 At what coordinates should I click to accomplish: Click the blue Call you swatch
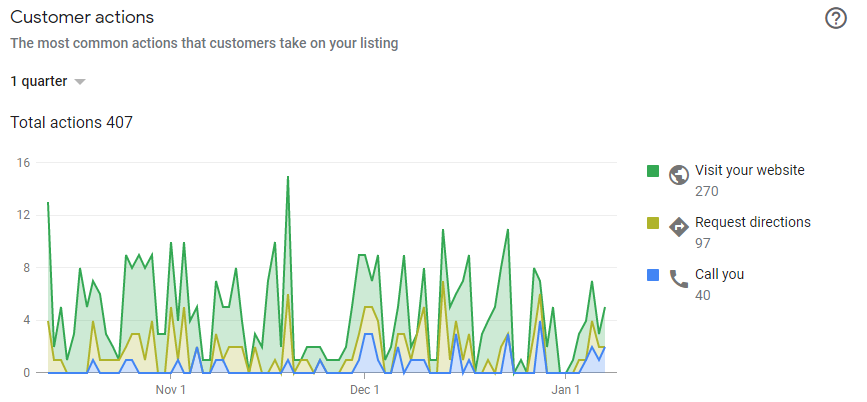[653, 275]
